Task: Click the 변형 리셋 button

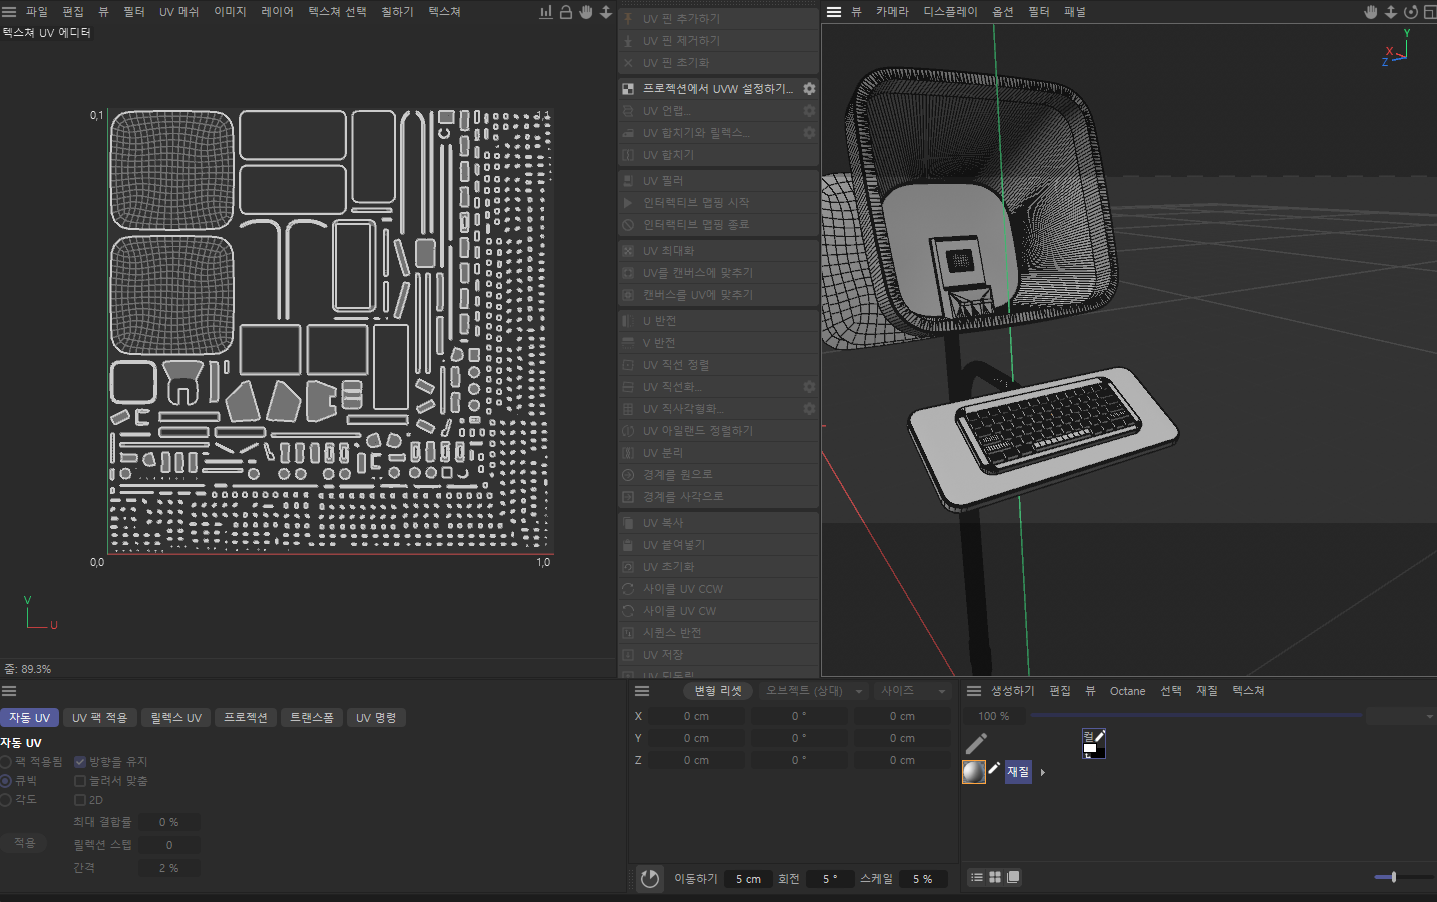Action: click(x=718, y=691)
